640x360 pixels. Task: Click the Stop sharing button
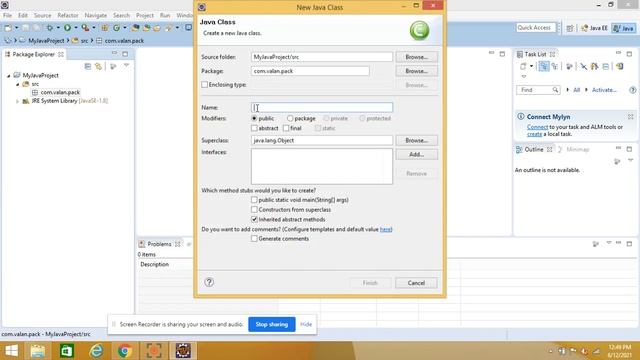click(x=272, y=324)
